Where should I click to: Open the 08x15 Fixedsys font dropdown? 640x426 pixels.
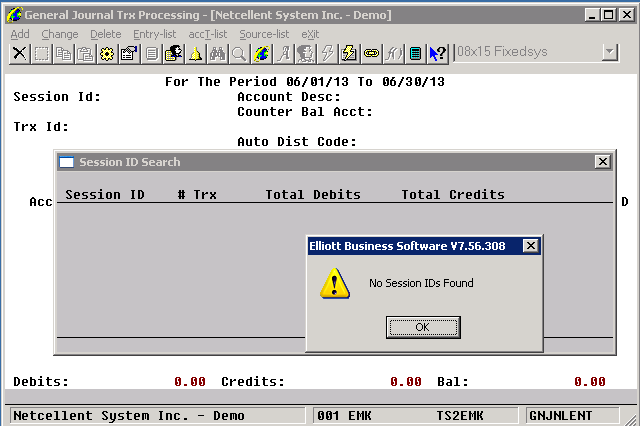610,52
